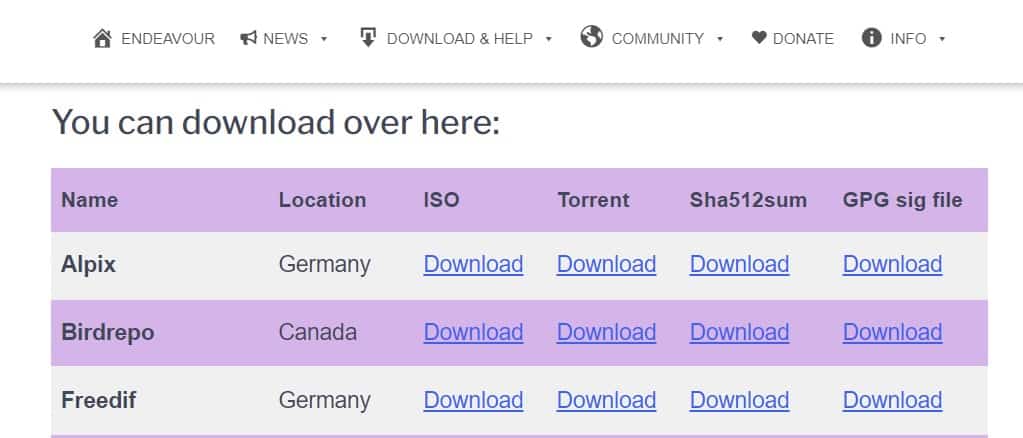Click the heart icon beside DONATE
1023x438 pixels.
point(759,38)
